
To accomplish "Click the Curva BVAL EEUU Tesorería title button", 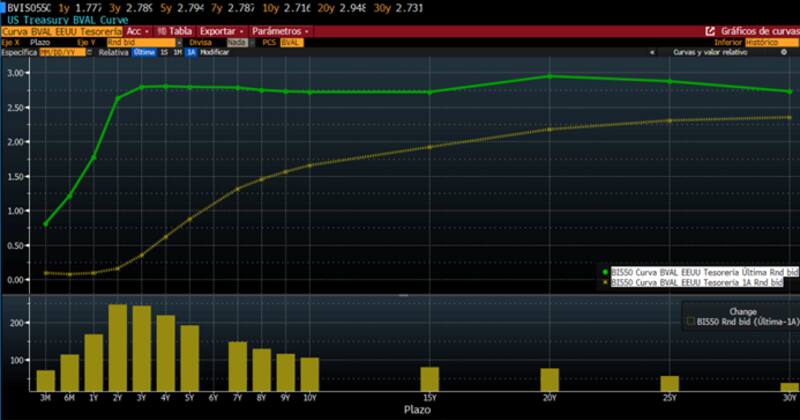I will tap(60, 31).
